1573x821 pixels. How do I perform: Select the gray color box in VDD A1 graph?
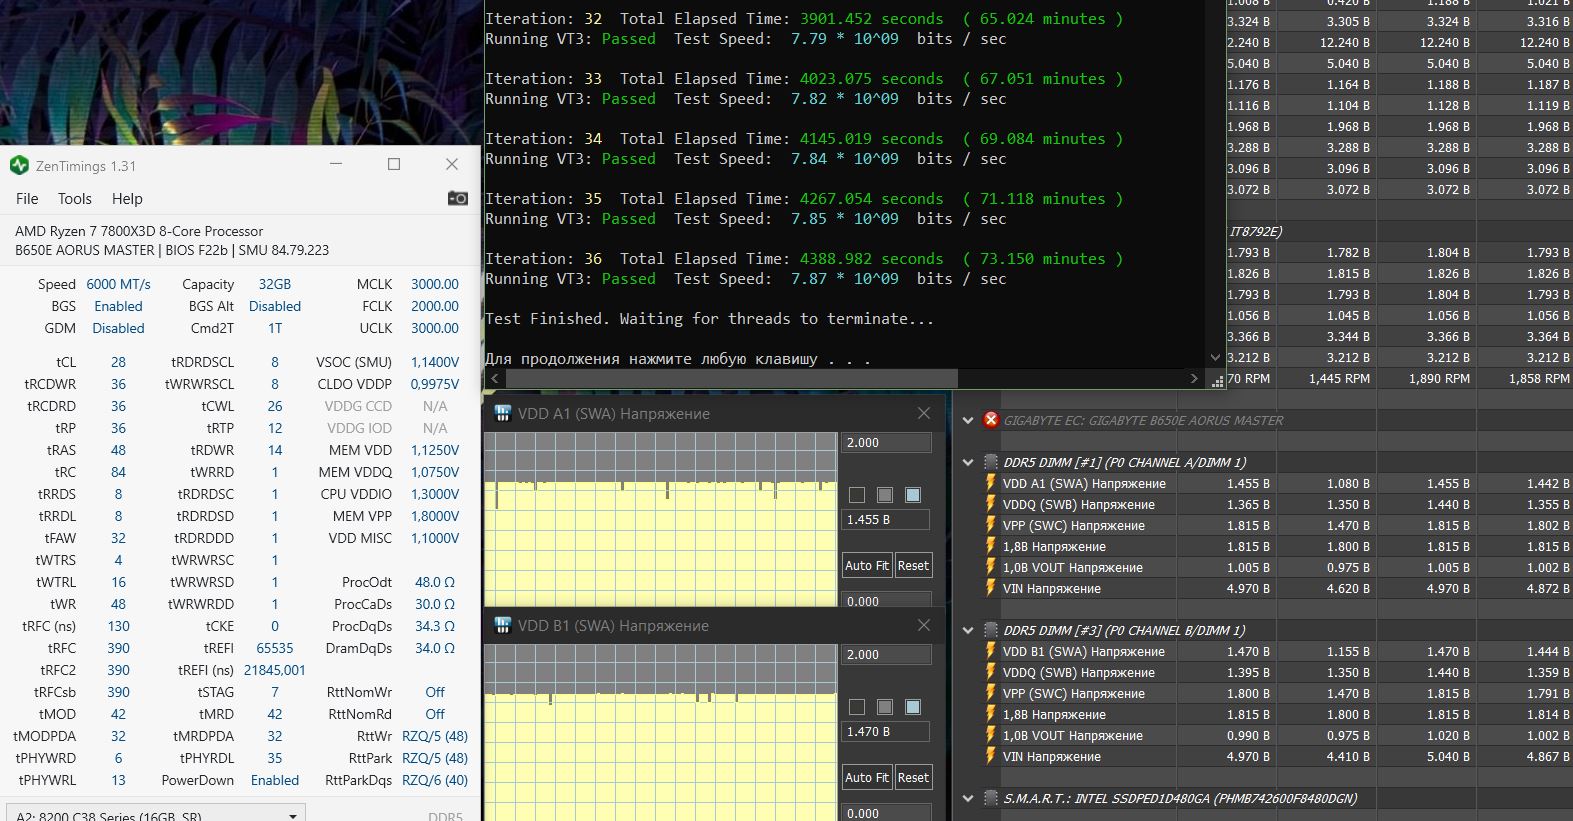(x=885, y=495)
